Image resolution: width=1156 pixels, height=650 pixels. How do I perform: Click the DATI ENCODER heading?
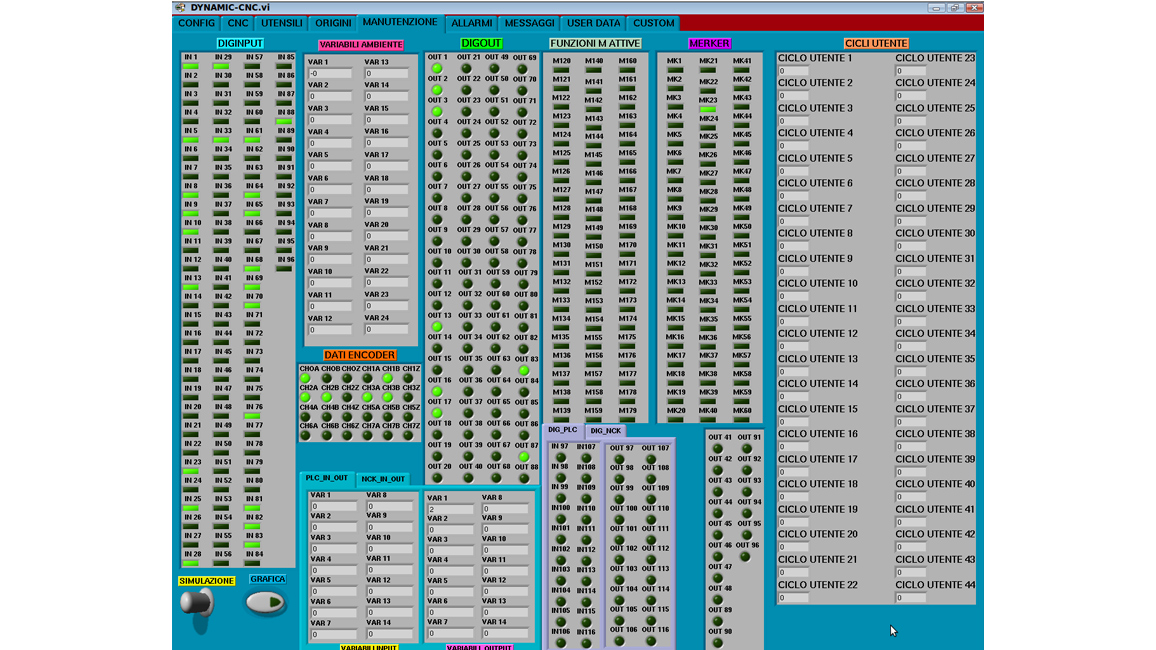click(x=360, y=354)
